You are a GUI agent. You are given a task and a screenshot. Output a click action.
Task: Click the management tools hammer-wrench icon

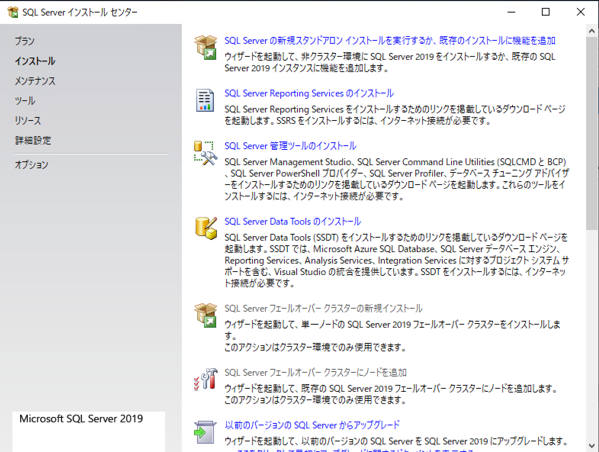[206, 153]
